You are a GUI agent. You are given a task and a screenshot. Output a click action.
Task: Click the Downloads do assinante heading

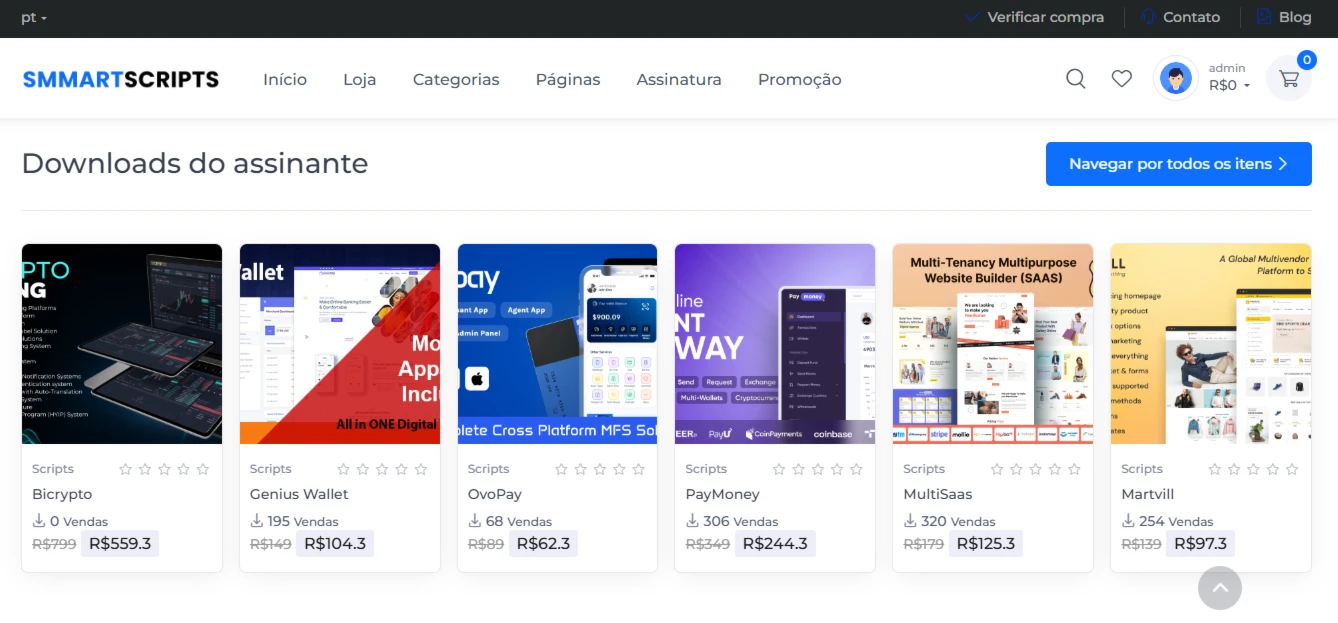[x=195, y=163]
